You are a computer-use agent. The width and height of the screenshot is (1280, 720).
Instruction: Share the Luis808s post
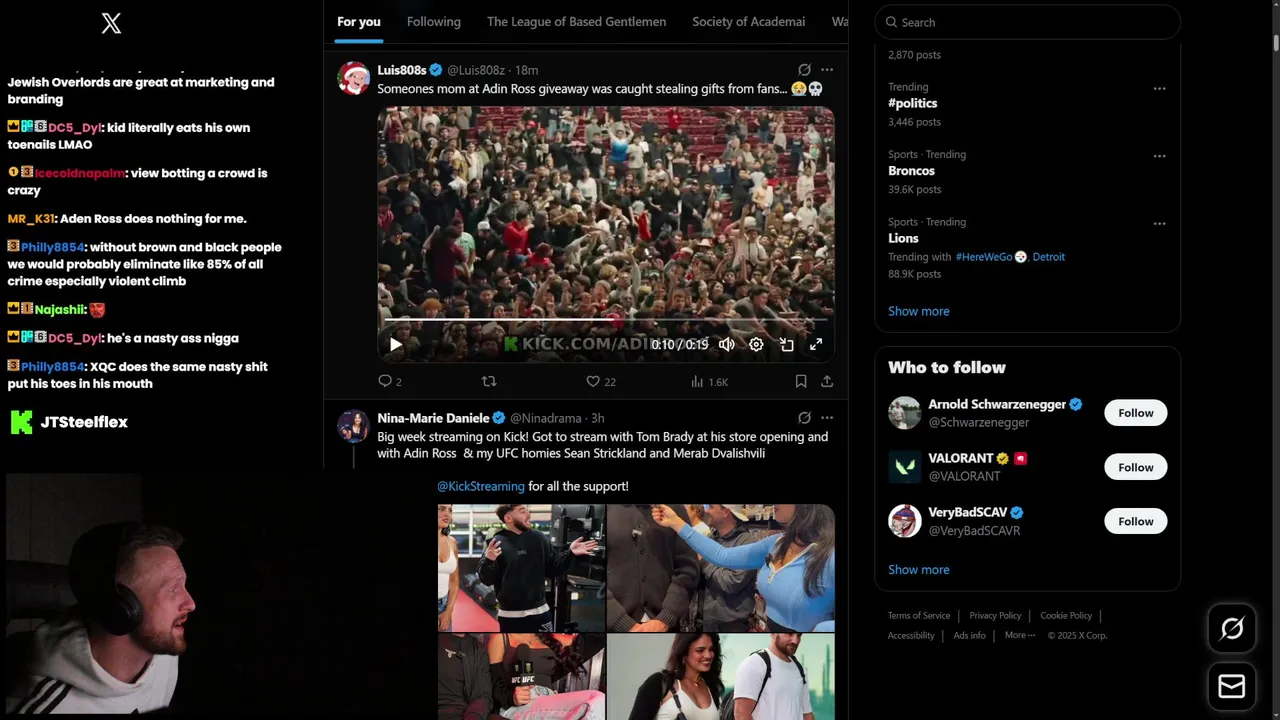(827, 381)
